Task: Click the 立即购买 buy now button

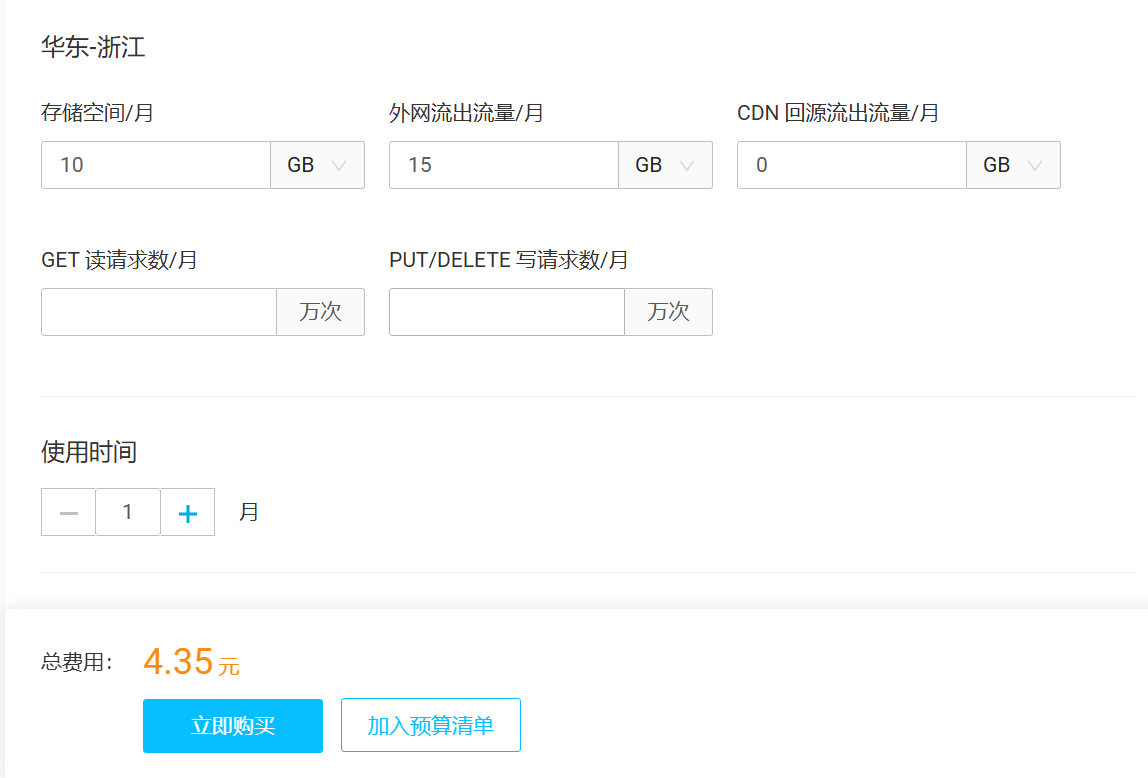Action: 233,725
